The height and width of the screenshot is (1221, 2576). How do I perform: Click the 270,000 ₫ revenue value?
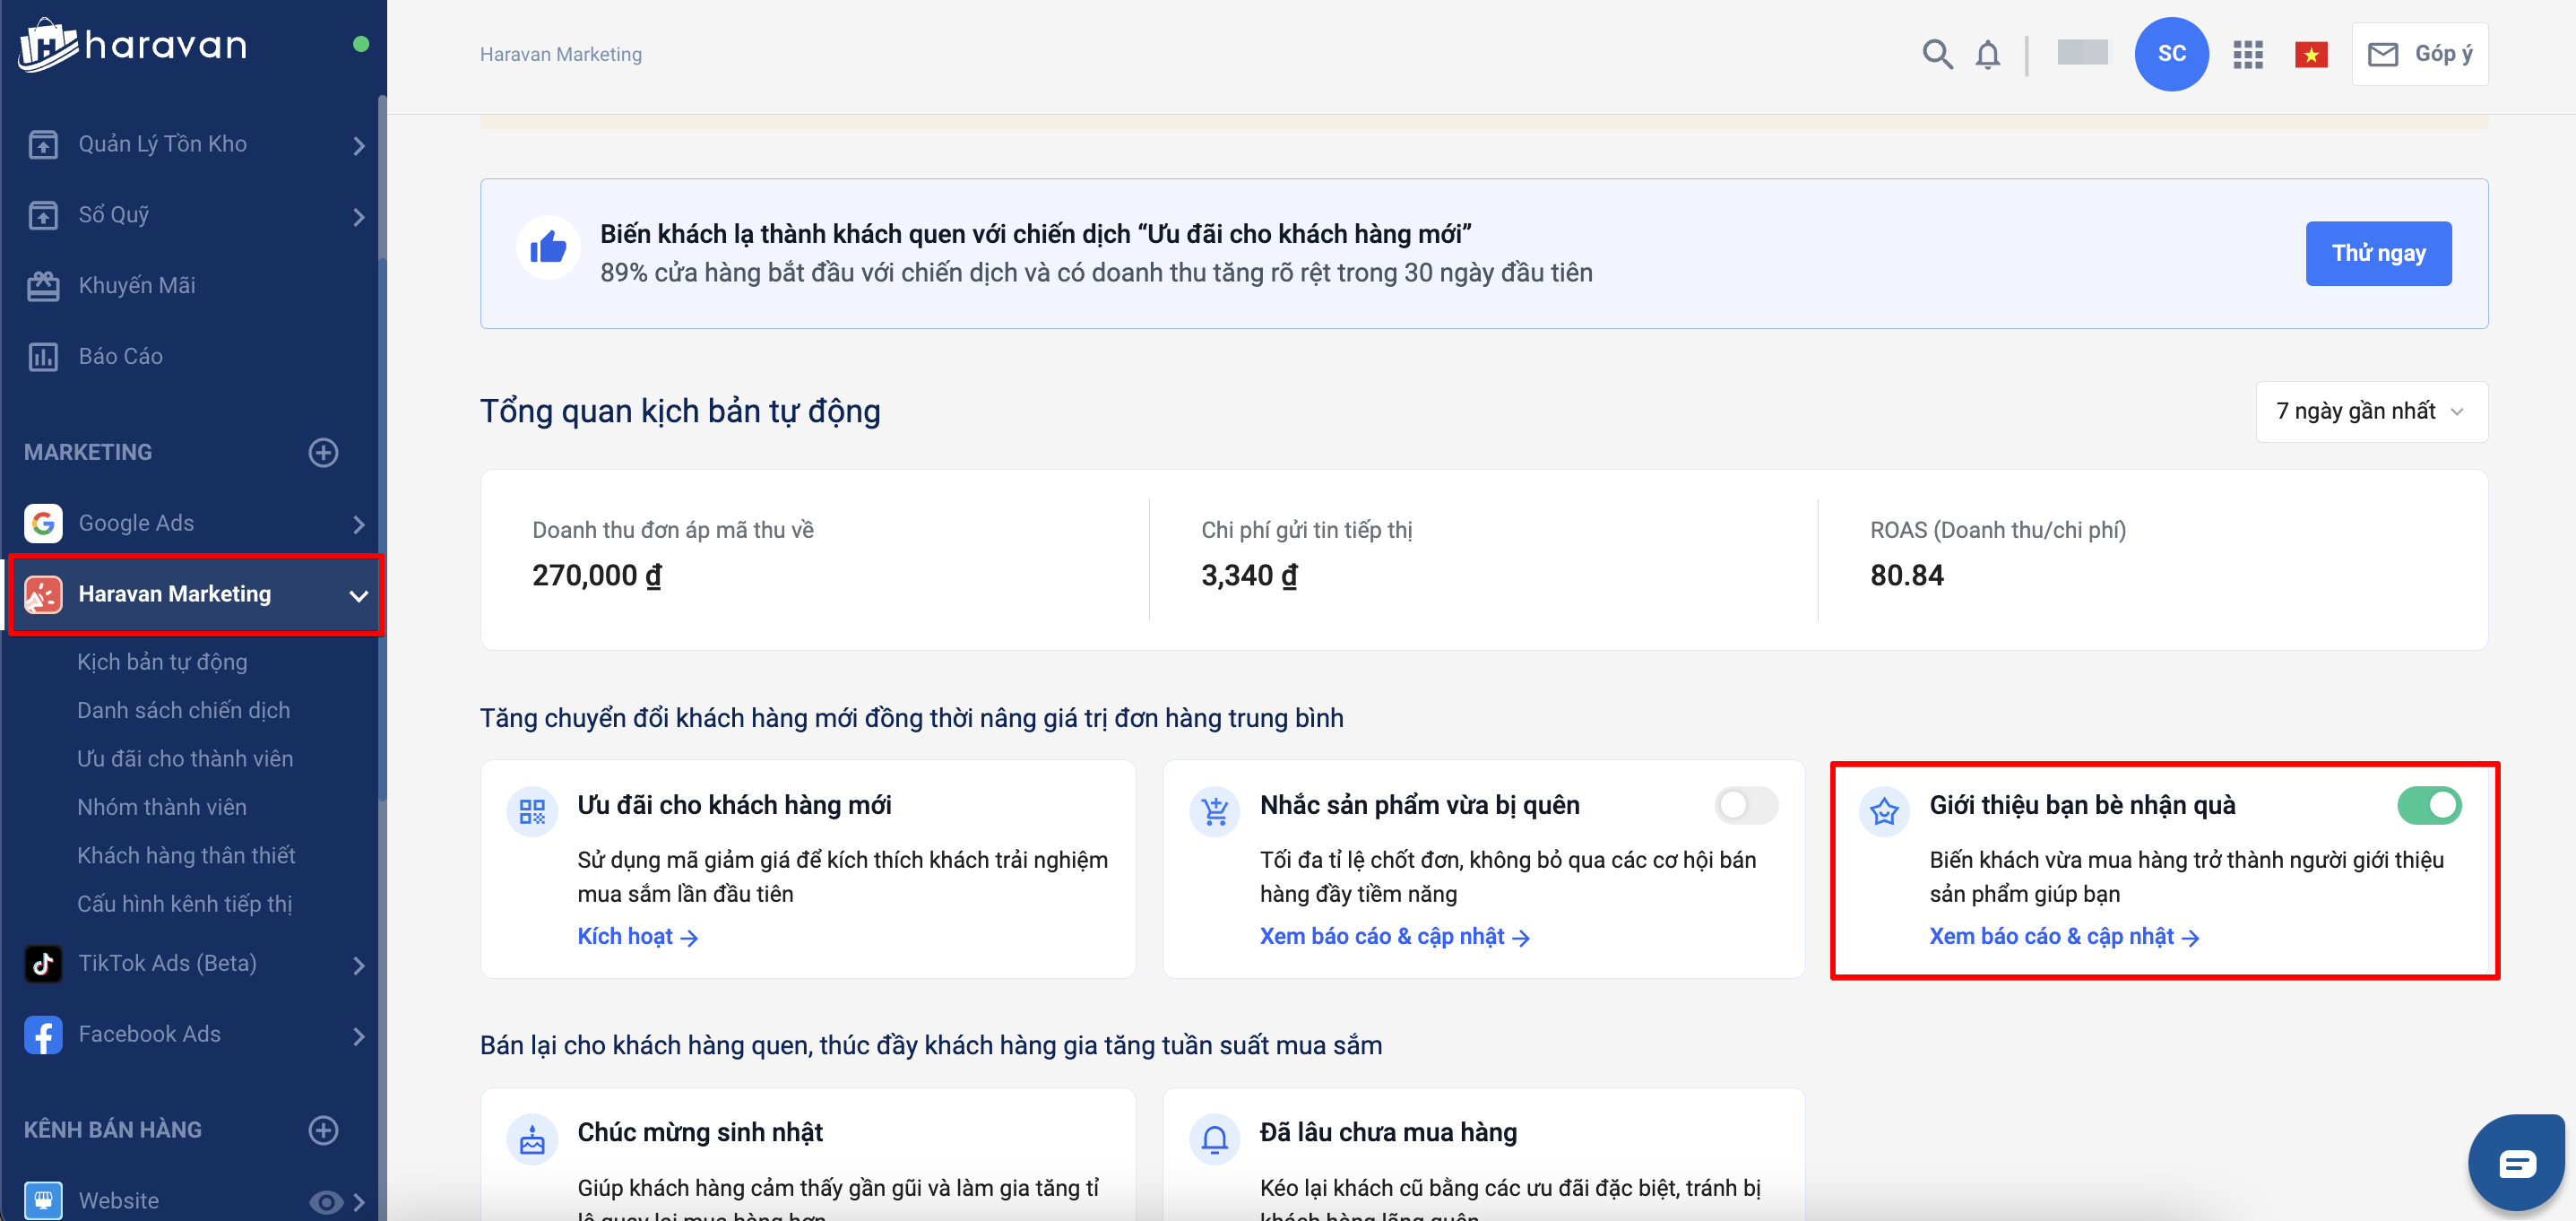[597, 576]
